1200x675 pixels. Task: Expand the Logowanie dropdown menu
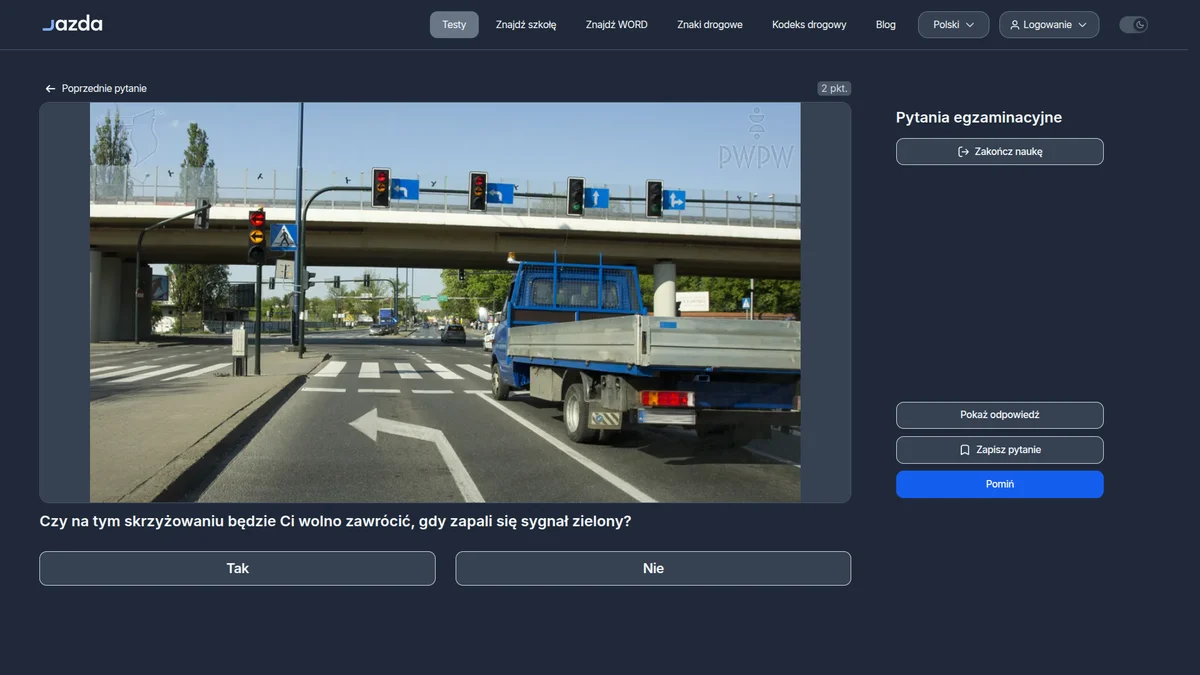(x=1049, y=25)
